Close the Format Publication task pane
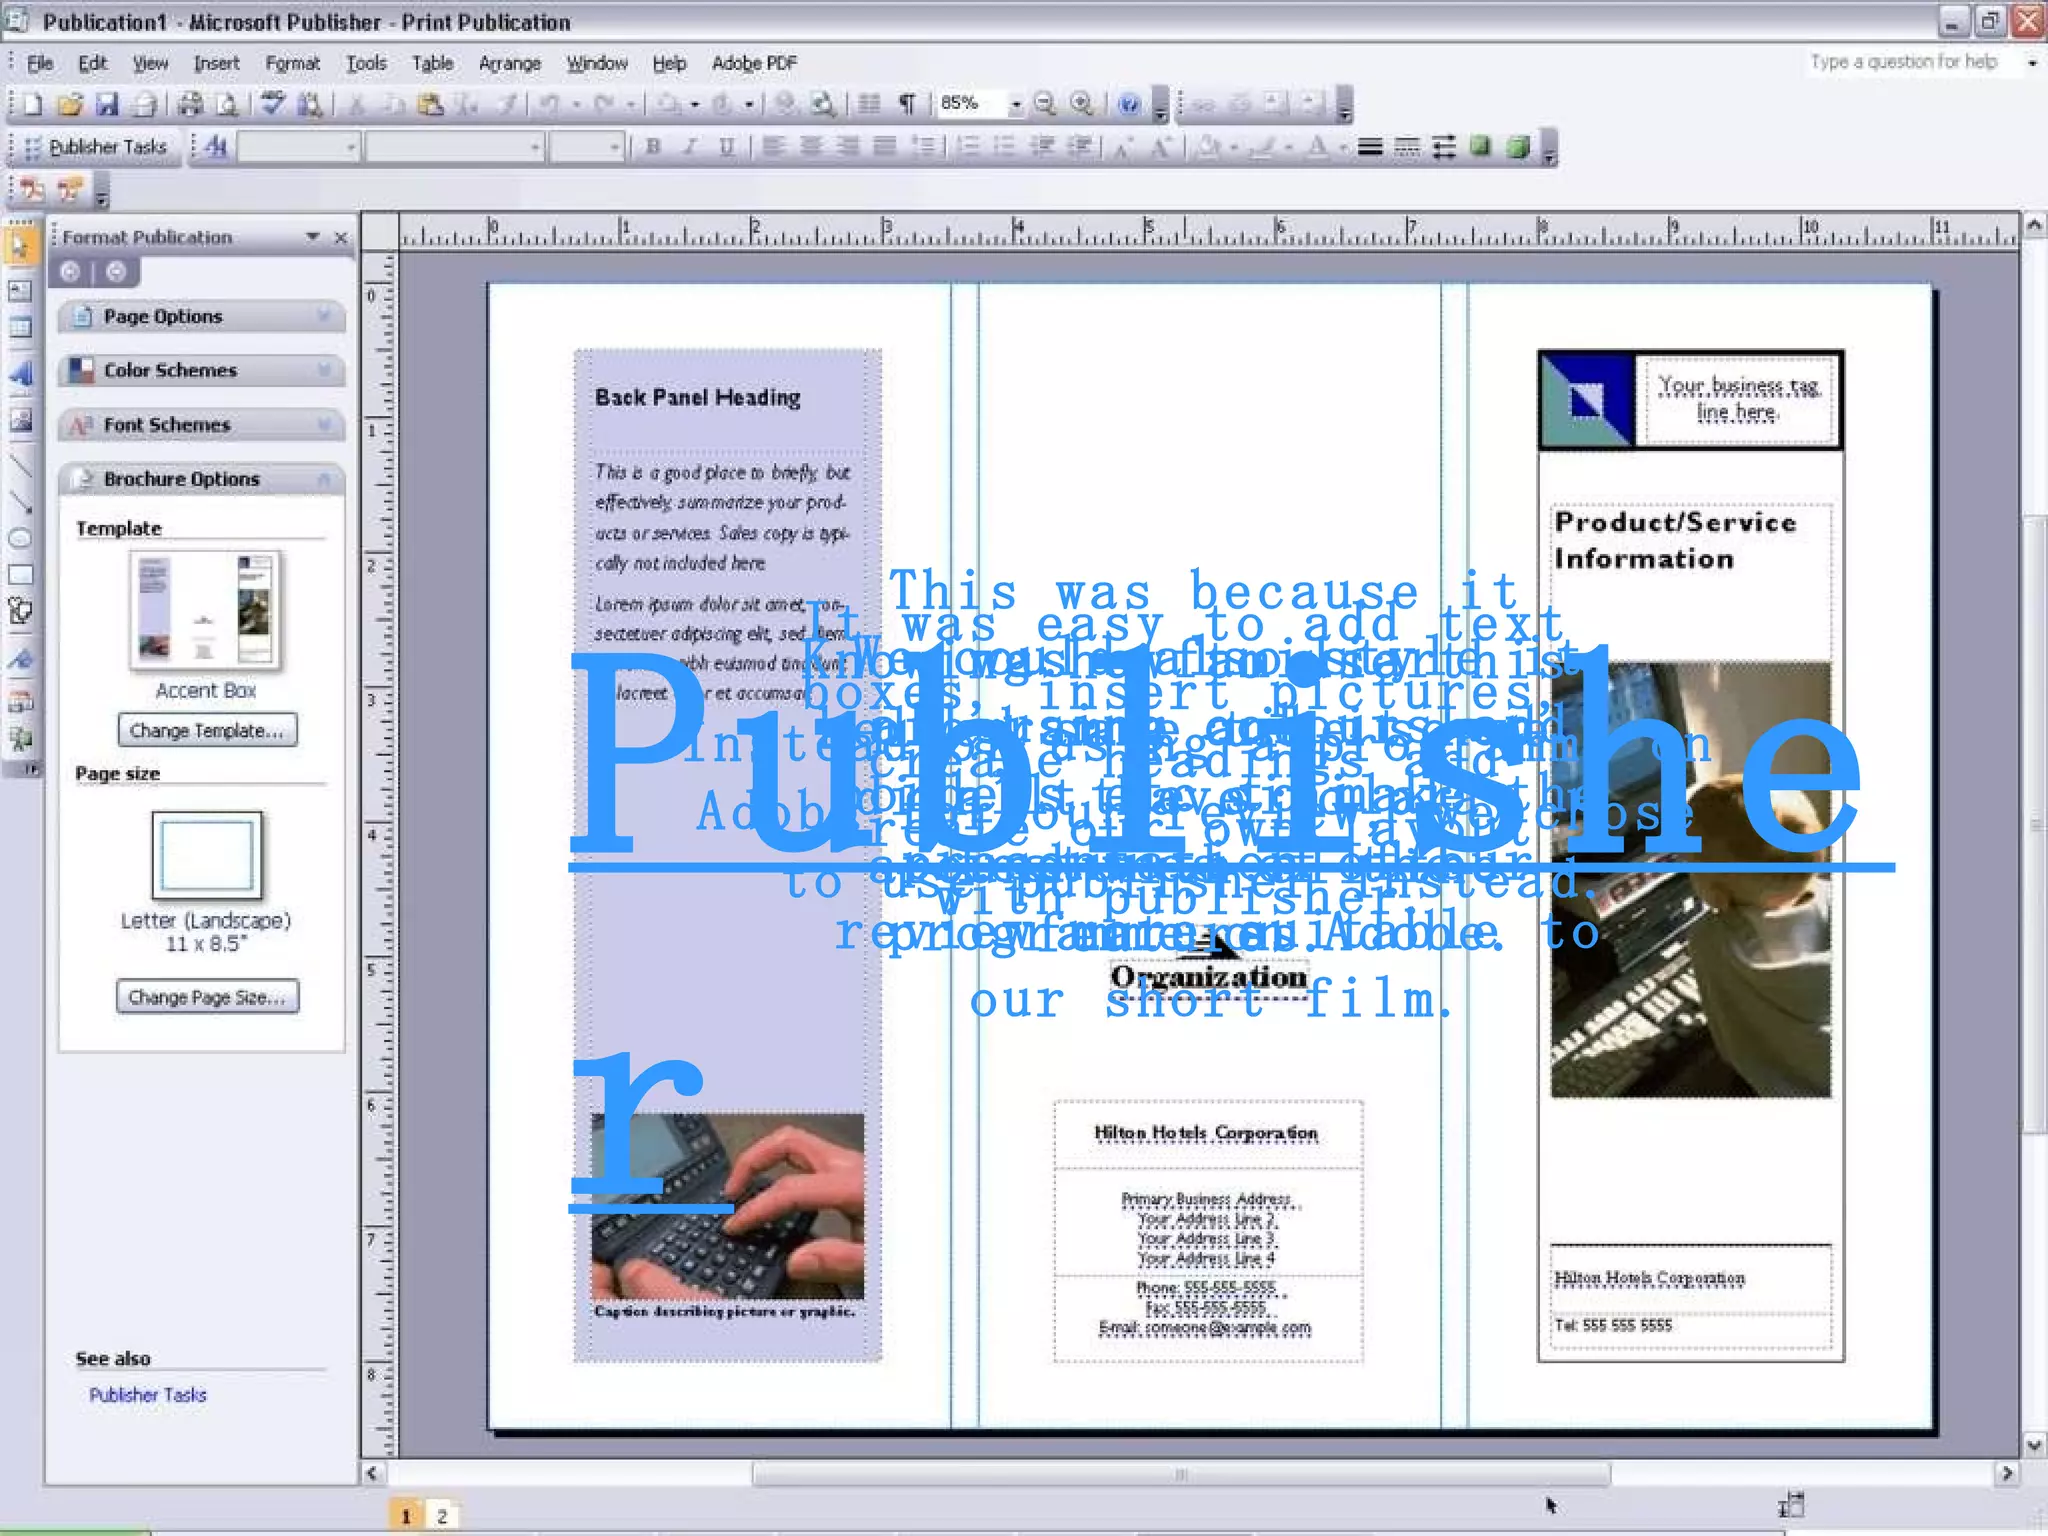Viewport: 2048px width, 1536px height. tap(341, 237)
